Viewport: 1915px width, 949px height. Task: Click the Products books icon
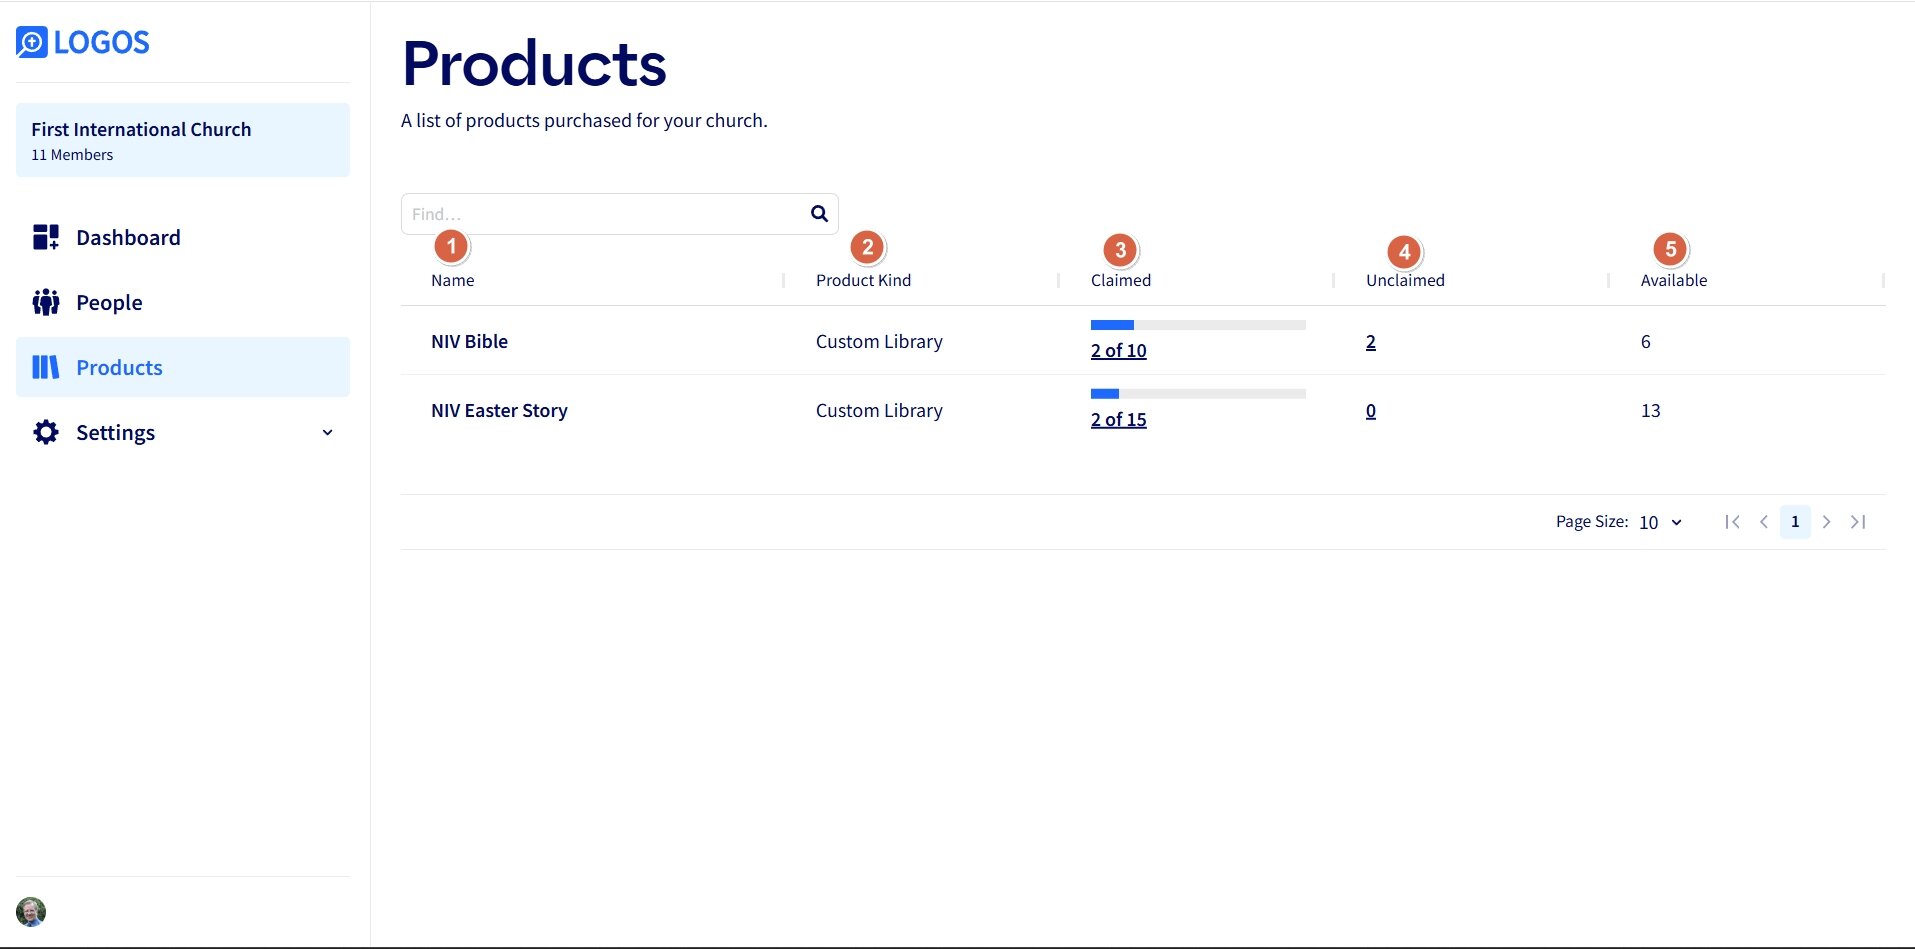46,367
